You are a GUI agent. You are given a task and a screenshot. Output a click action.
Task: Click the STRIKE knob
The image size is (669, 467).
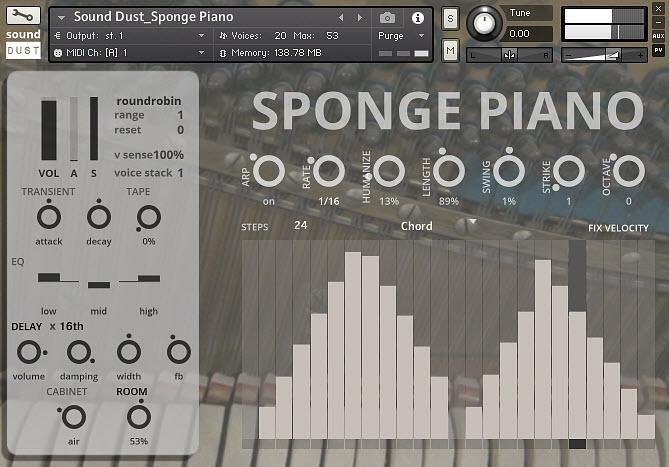(x=569, y=171)
